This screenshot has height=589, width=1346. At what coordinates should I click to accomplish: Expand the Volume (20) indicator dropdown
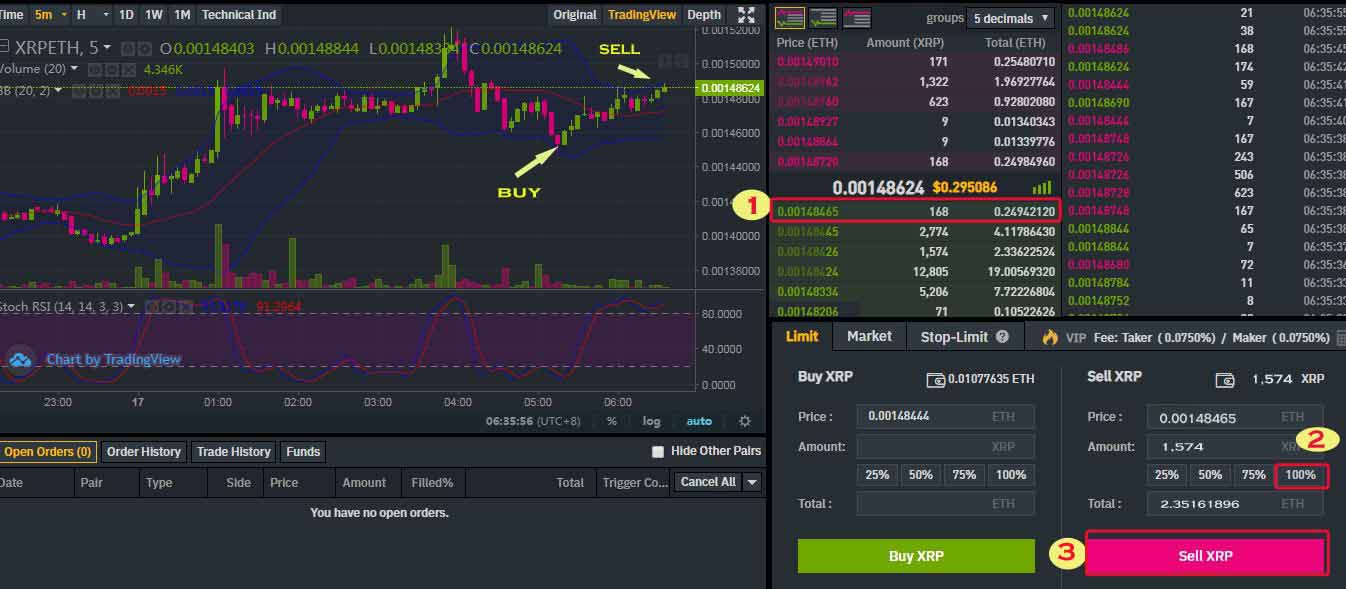[x=75, y=69]
